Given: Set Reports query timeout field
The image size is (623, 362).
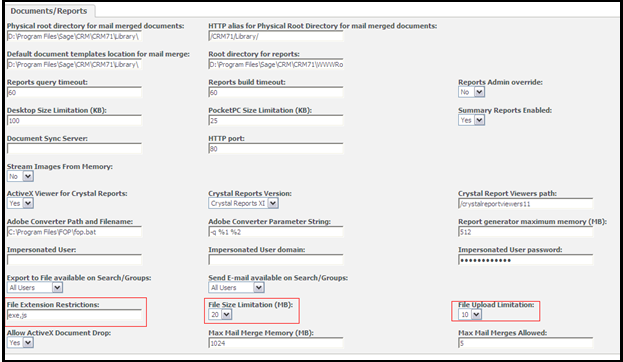Looking at the screenshot, I should tap(74, 93).
